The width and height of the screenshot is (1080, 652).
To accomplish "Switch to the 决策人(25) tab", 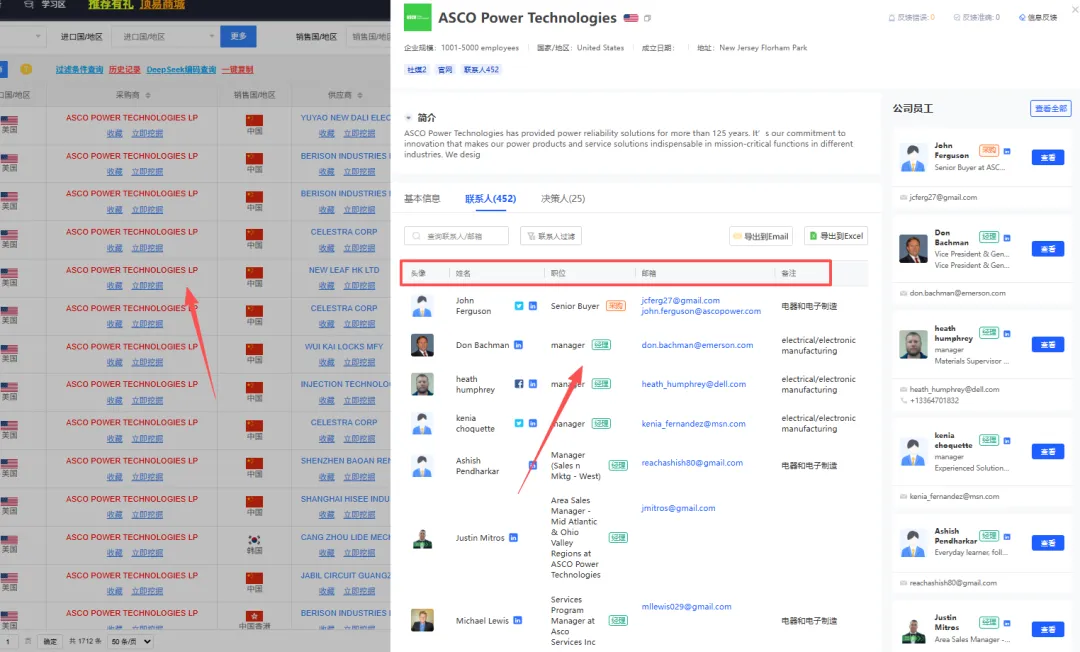I will (563, 198).
